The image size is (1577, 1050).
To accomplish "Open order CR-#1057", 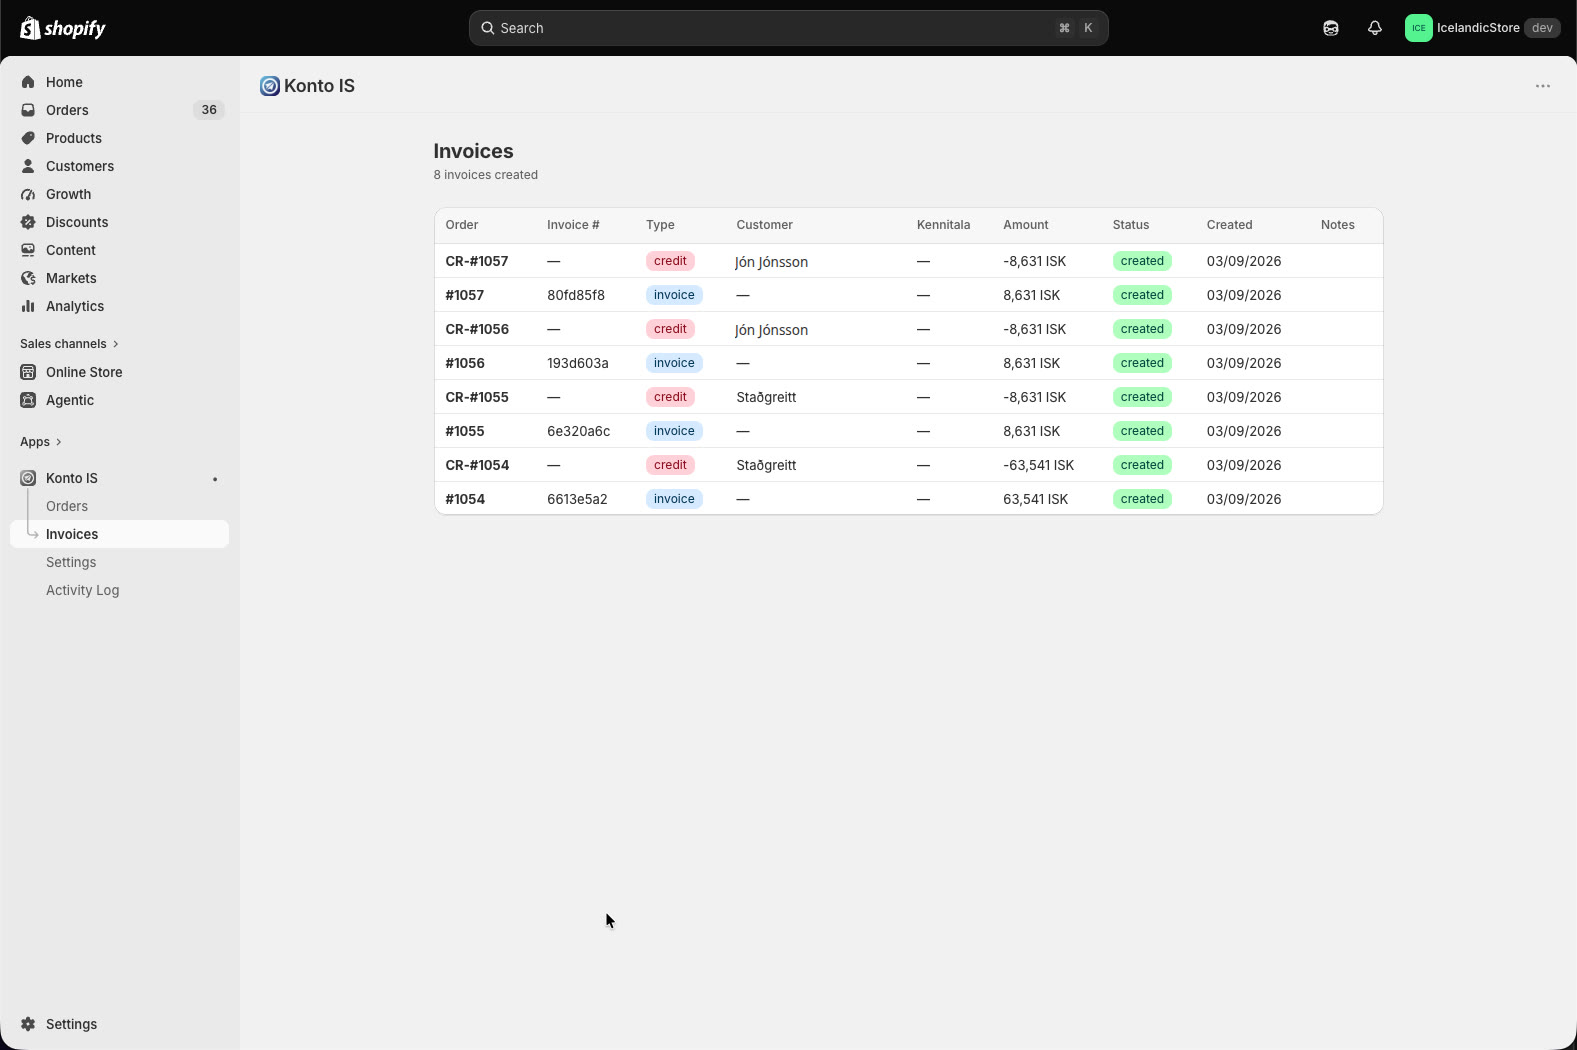I will [477, 261].
